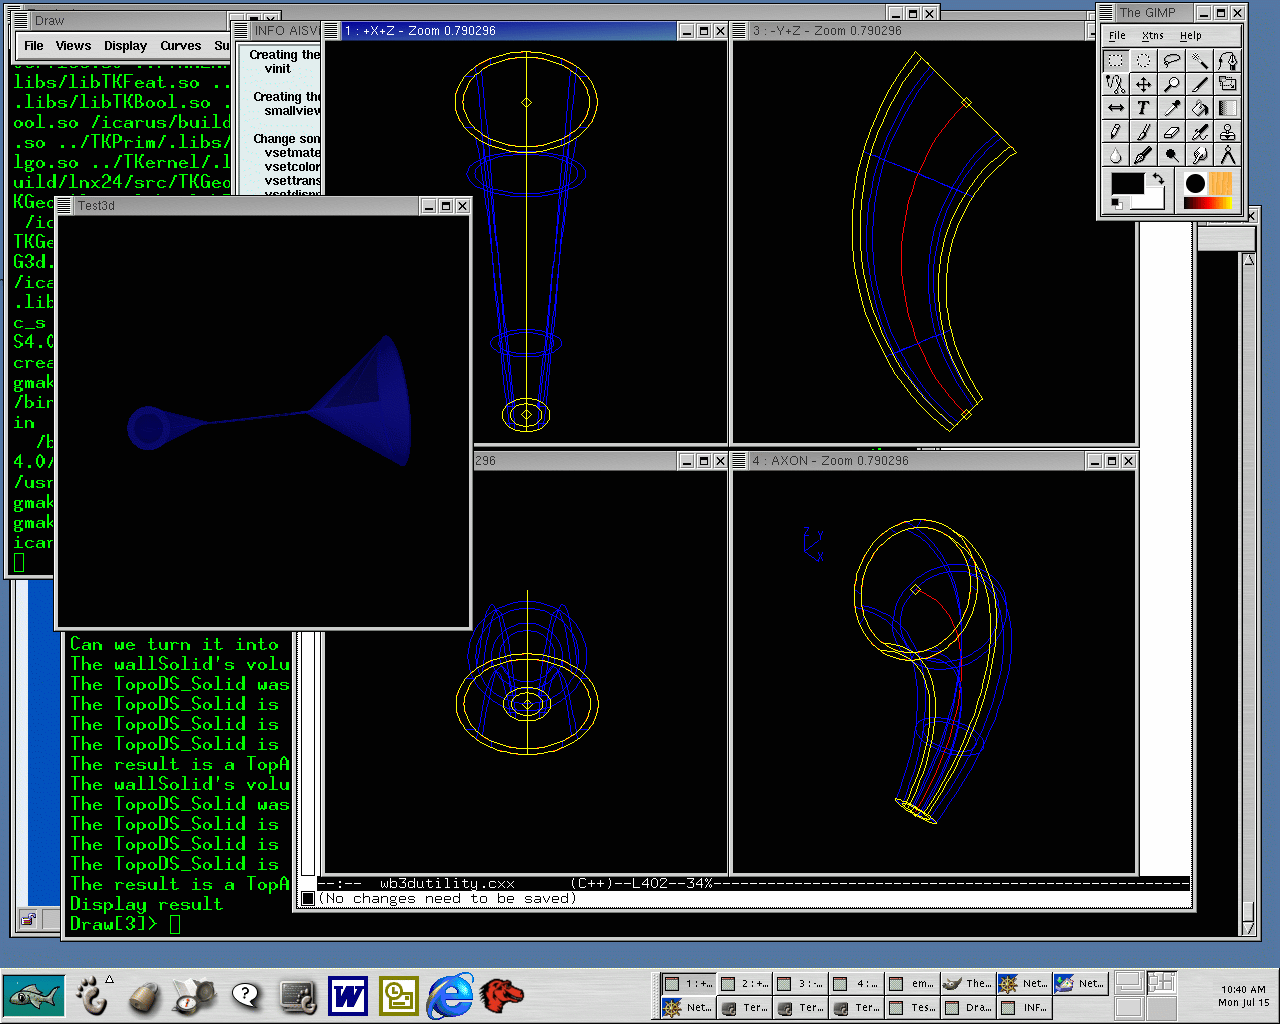Choose the Ellipse Select tool
1280x1024 pixels.
coord(1143,61)
